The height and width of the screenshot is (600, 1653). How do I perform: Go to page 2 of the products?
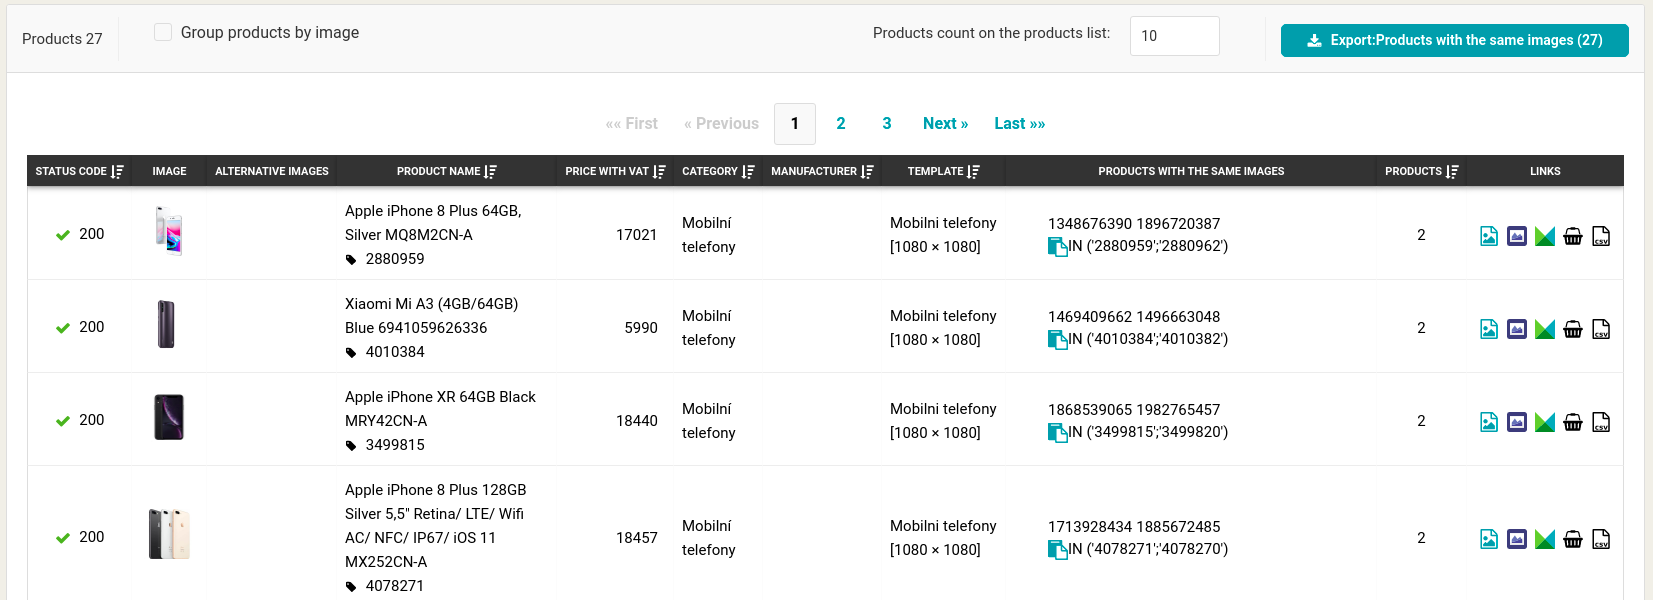841,124
